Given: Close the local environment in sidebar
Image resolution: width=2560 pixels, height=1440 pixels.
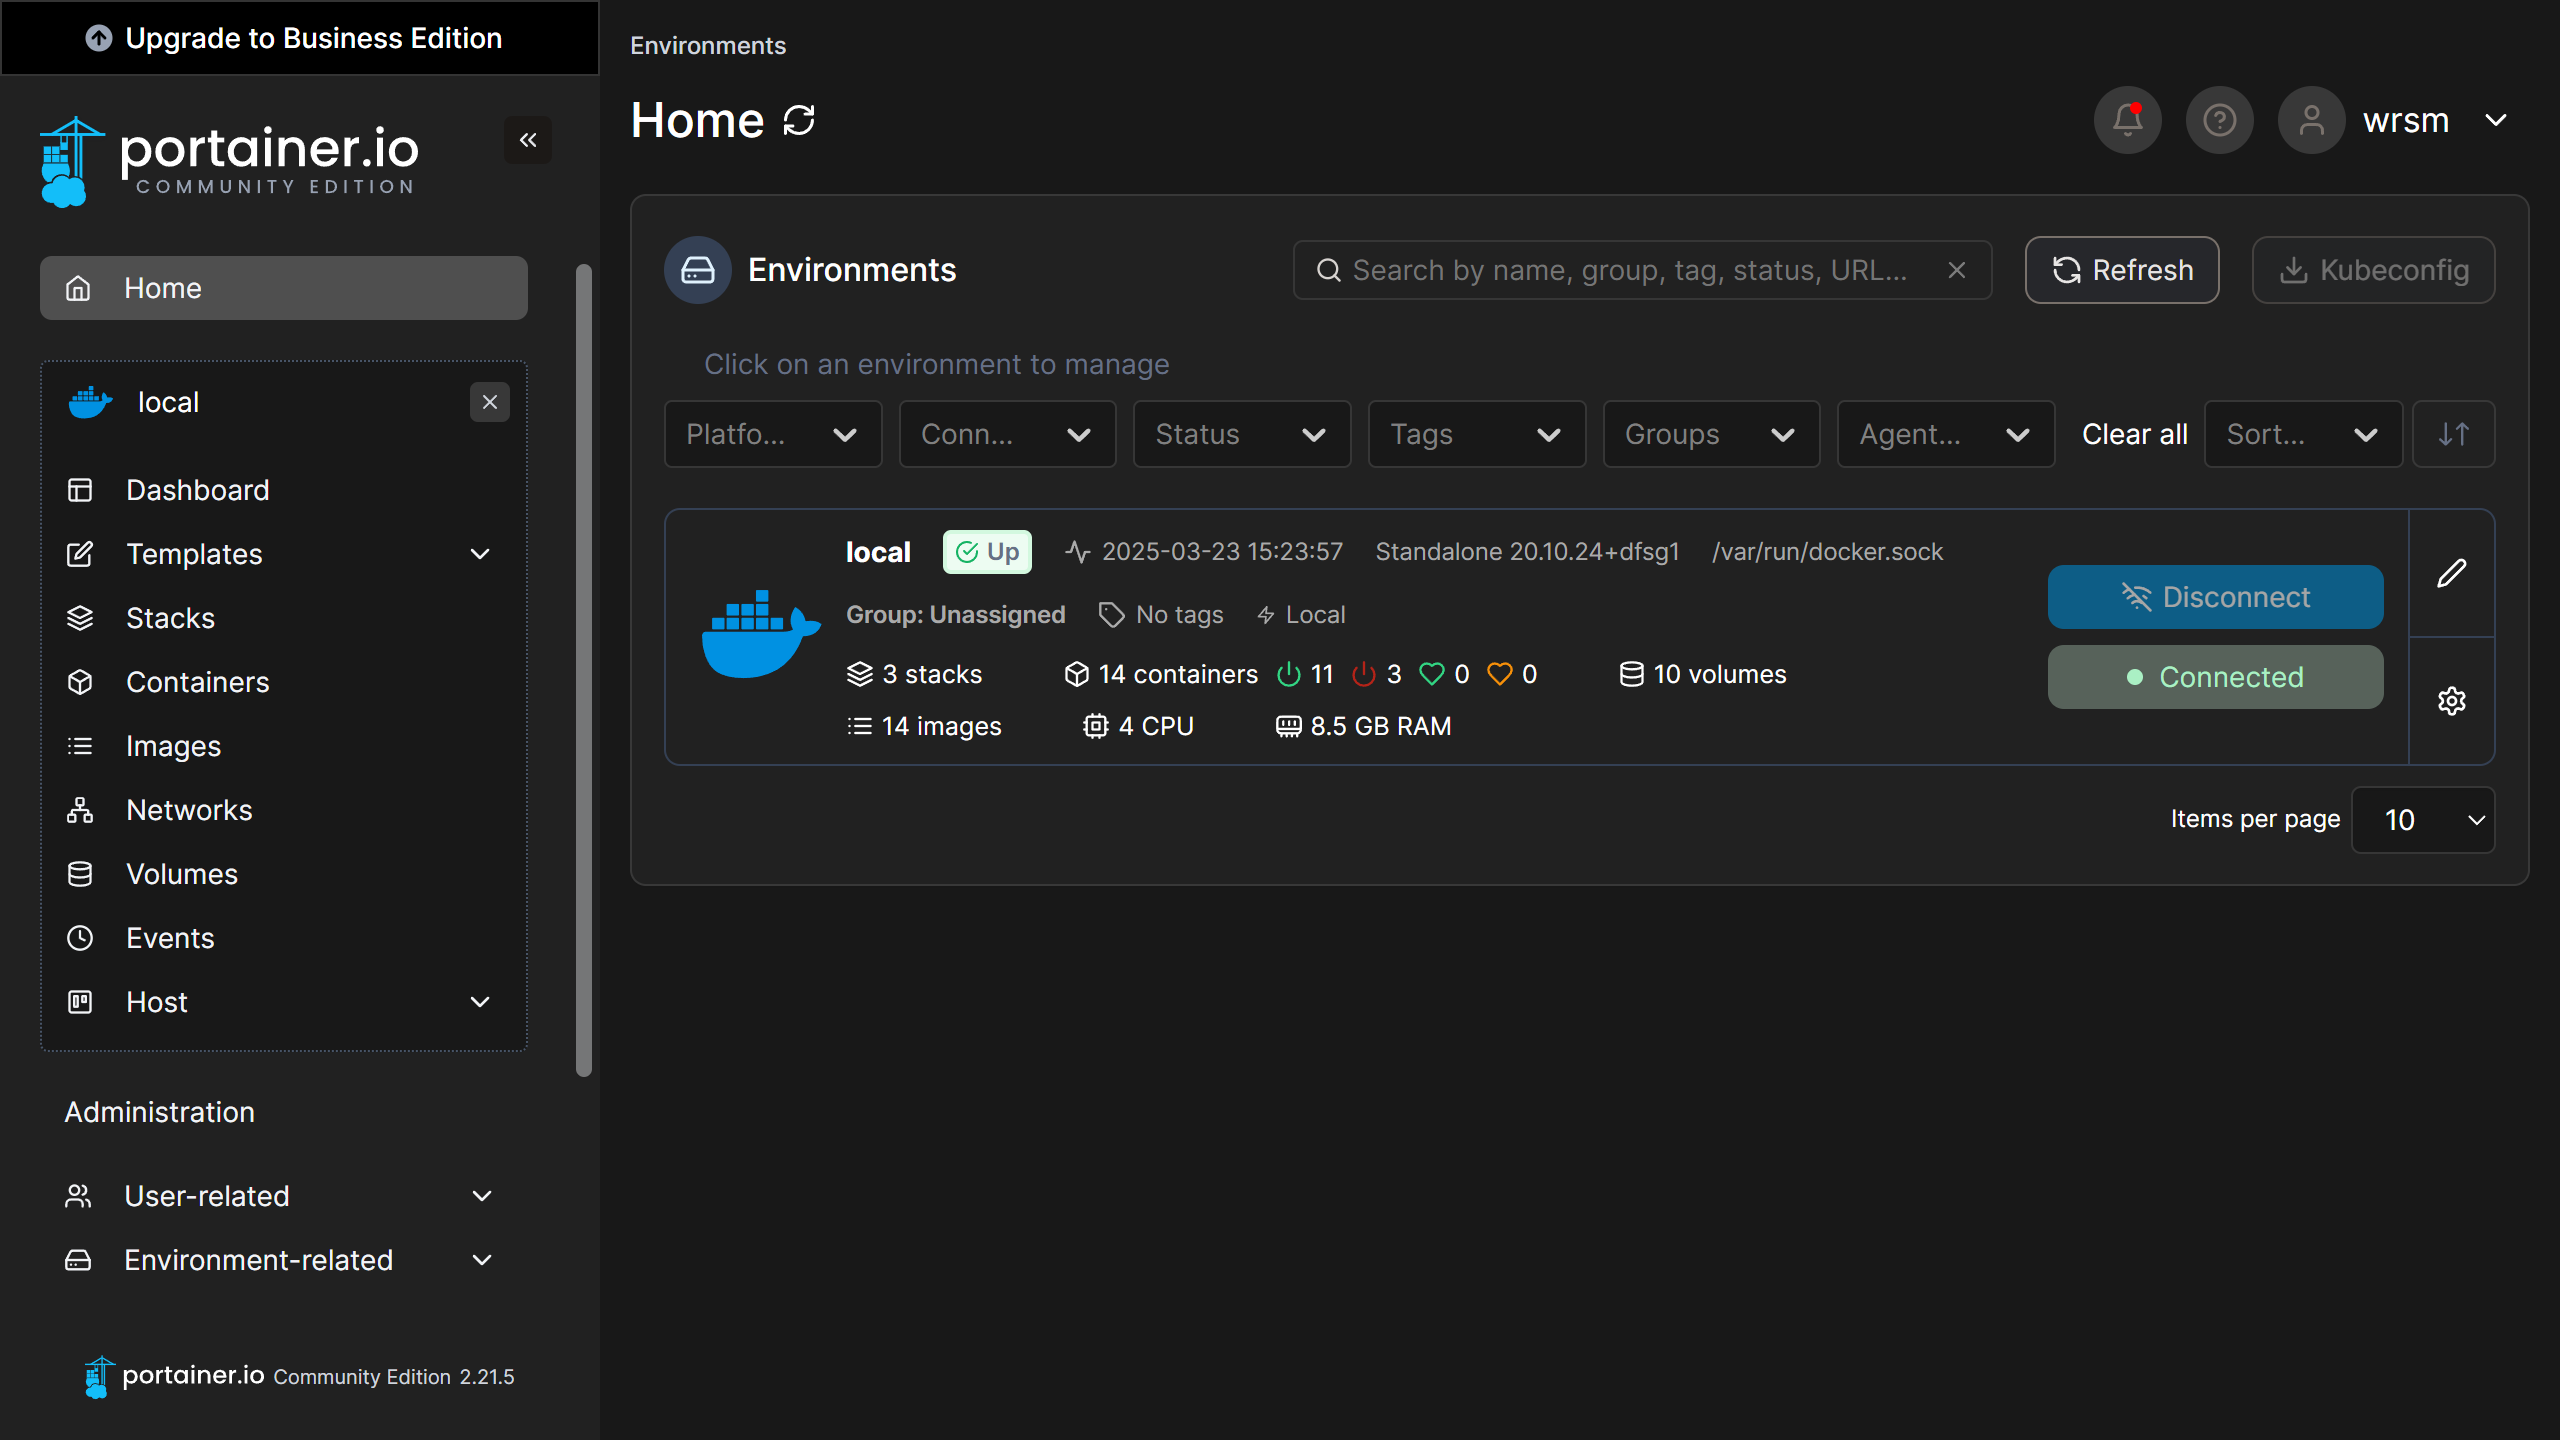Looking at the screenshot, I should (x=490, y=402).
